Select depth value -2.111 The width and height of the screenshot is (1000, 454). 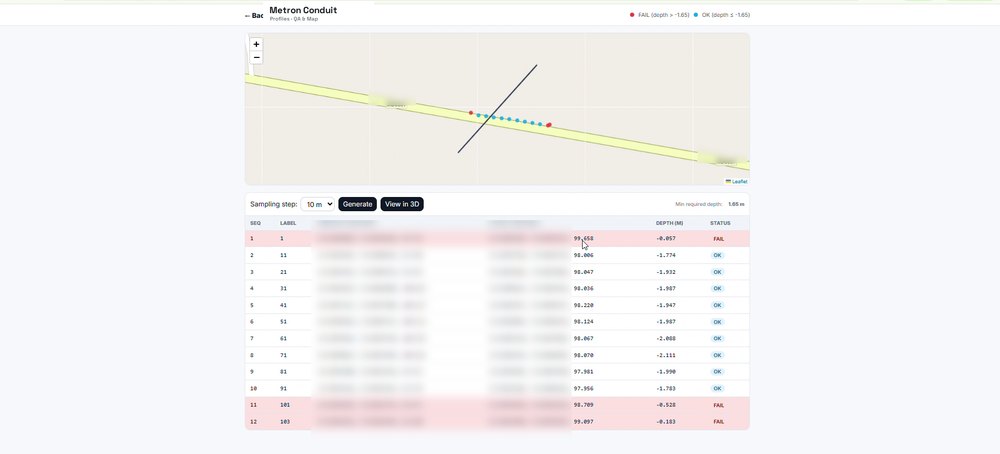666,355
